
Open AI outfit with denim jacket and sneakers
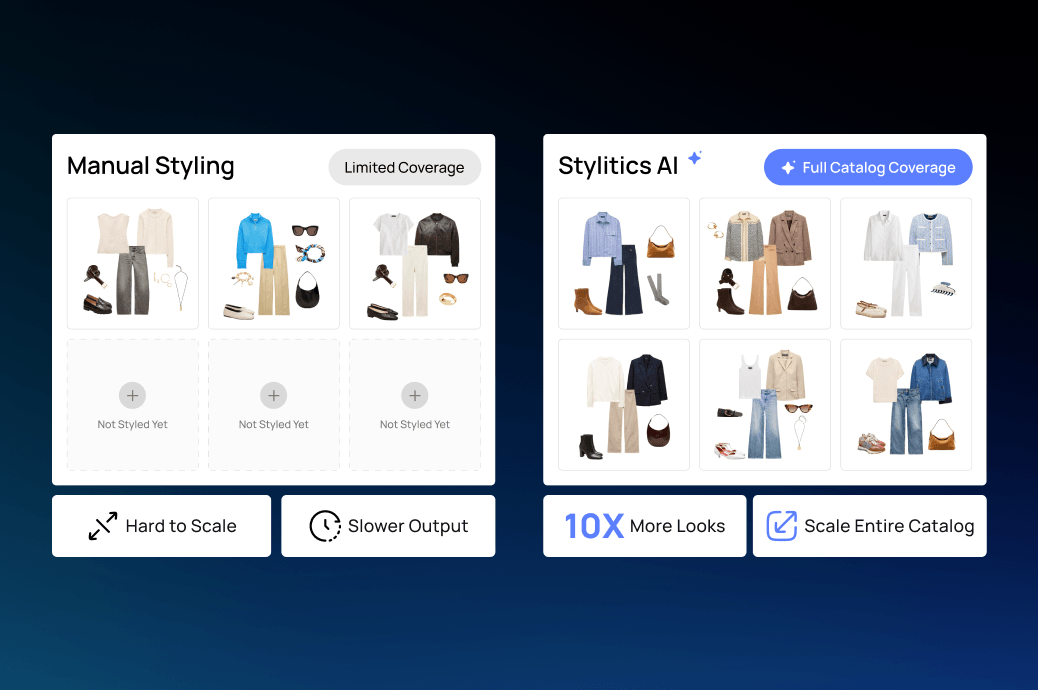click(x=906, y=405)
